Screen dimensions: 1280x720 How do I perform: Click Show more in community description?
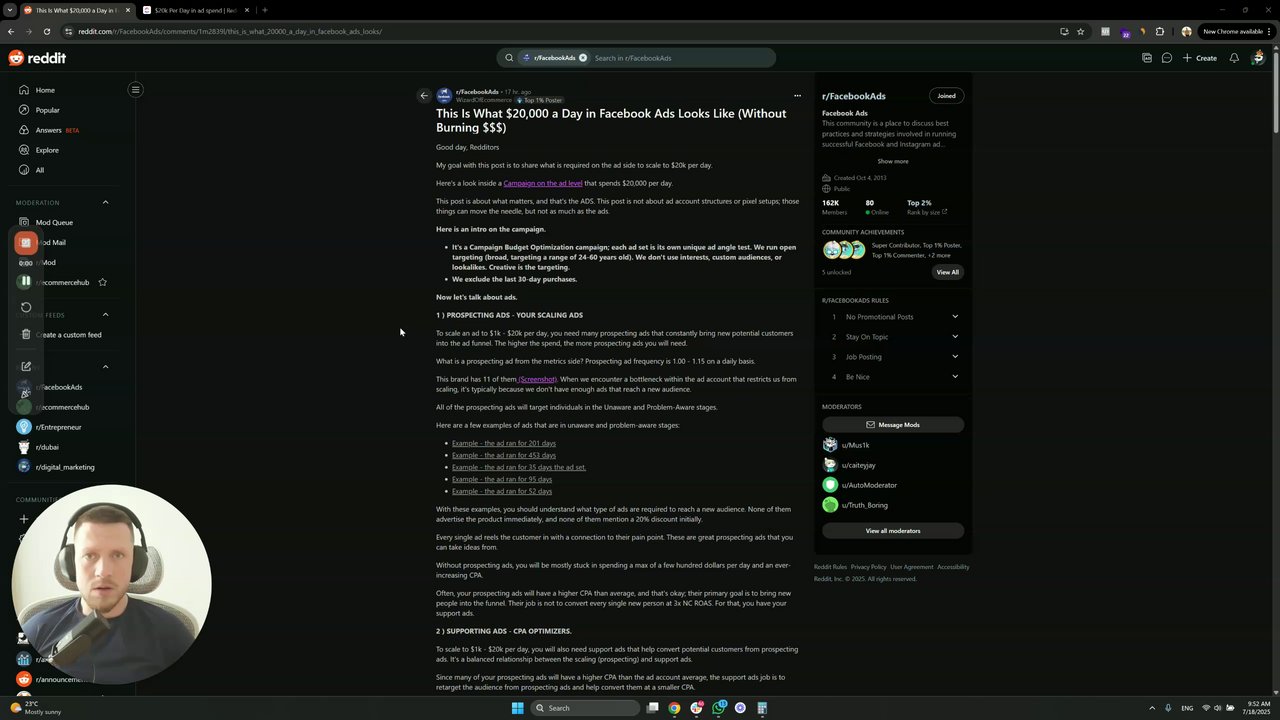pos(893,161)
